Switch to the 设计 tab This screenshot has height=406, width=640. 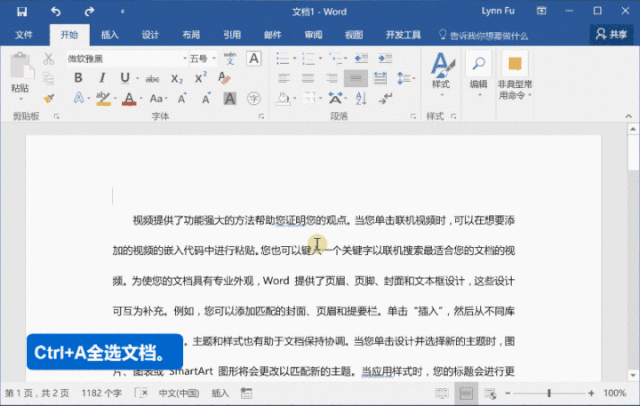tap(150, 35)
